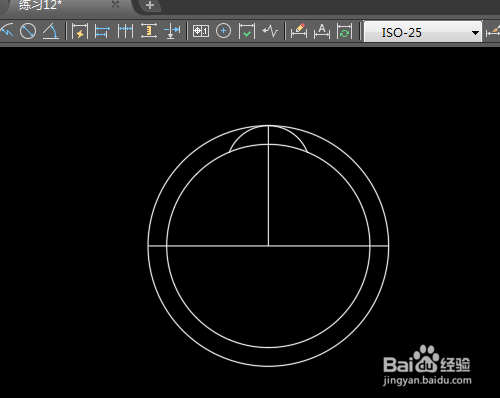Select the Diameter dimension tool
Viewport: 500px width, 398px height.
tap(28, 32)
